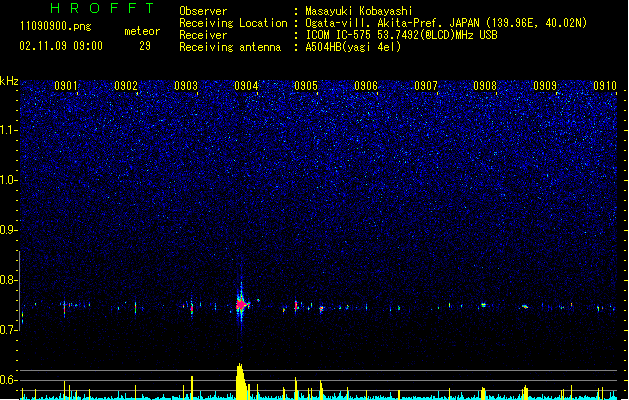Click the vertical echo streak near 0902
Screen dimensions: 629x400
[136, 307]
